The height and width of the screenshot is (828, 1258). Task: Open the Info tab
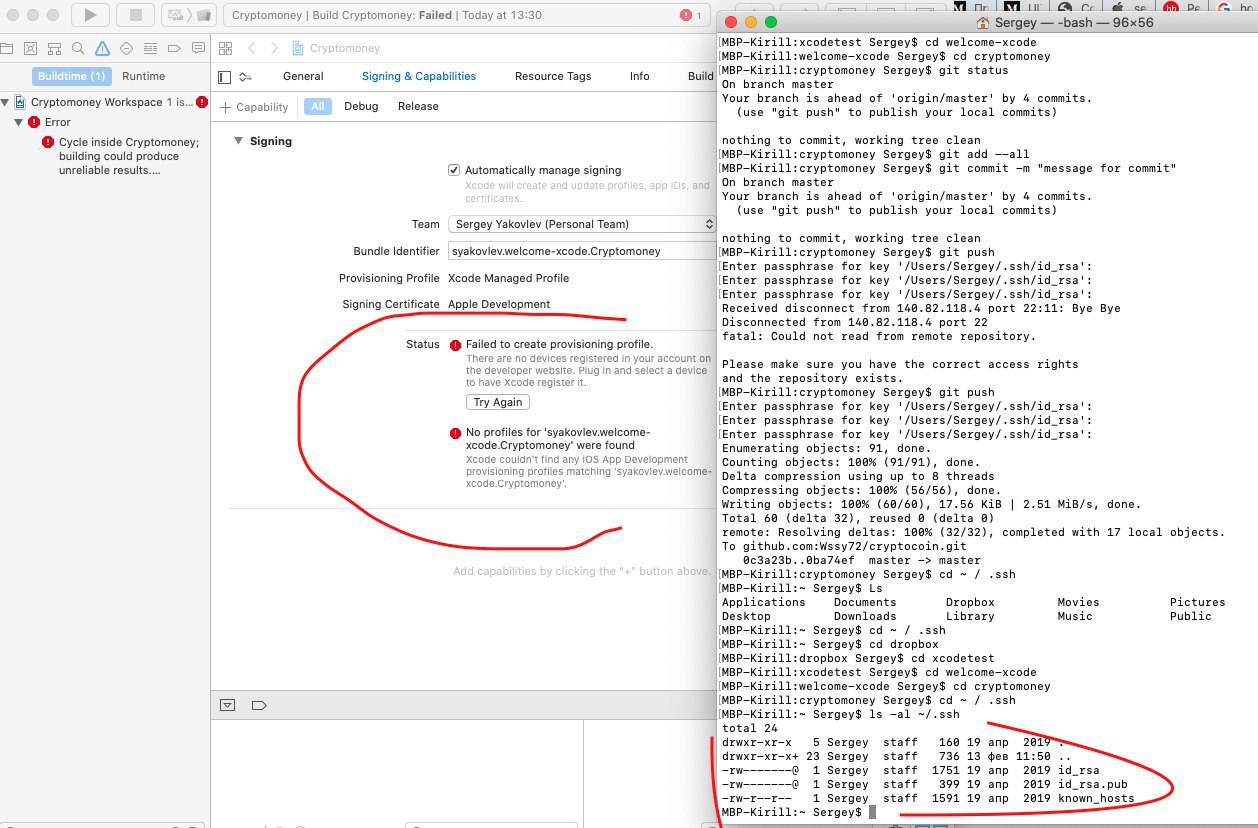pos(640,76)
